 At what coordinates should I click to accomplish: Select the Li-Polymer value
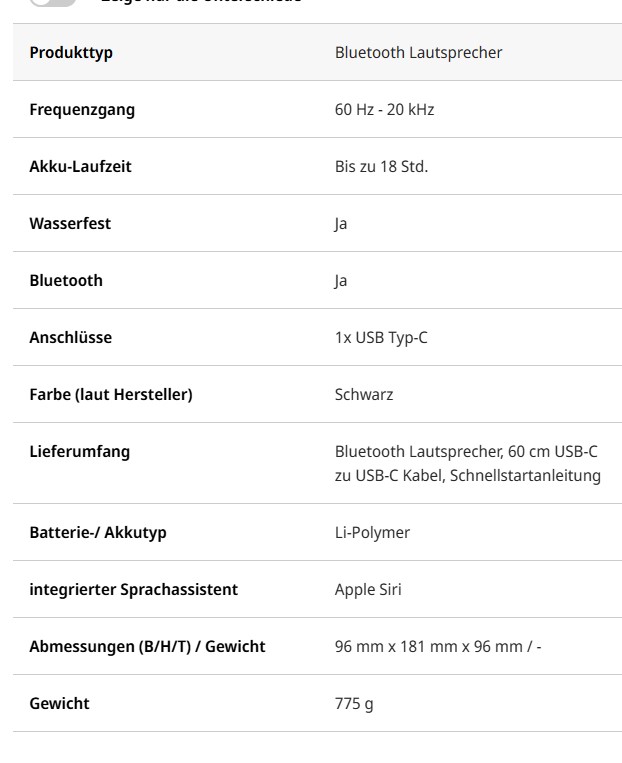click(x=372, y=533)
